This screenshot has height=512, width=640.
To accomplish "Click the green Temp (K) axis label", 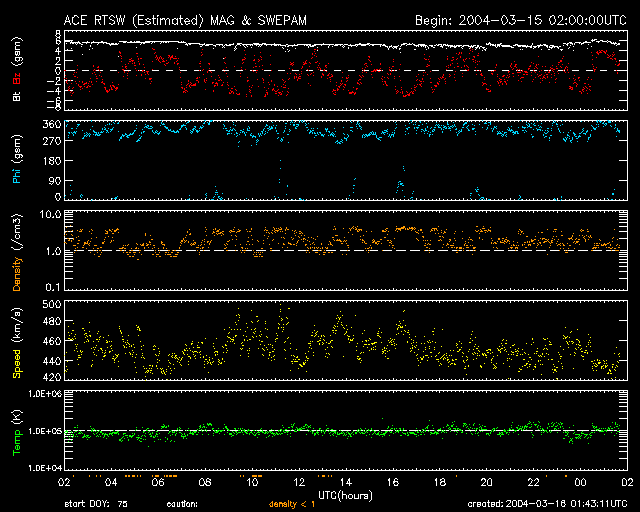I will pos(17,432).
